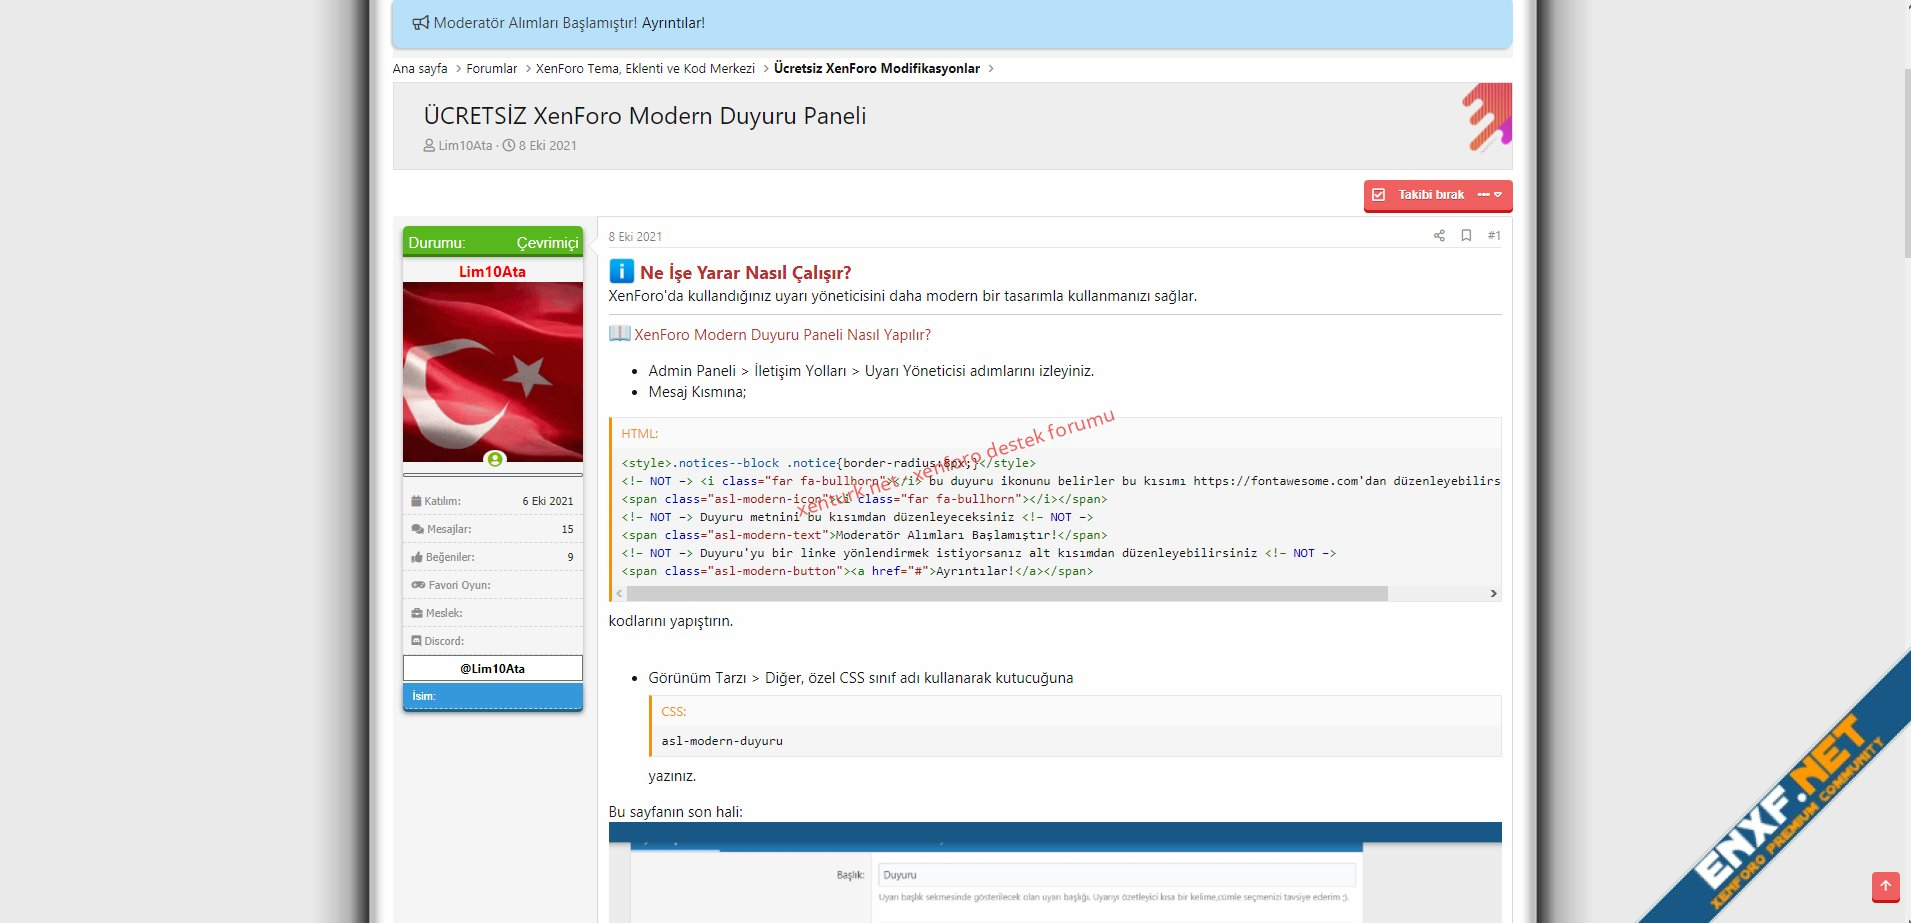
Task: Click the 'Takibi bırak' button
Action: 1421,195
